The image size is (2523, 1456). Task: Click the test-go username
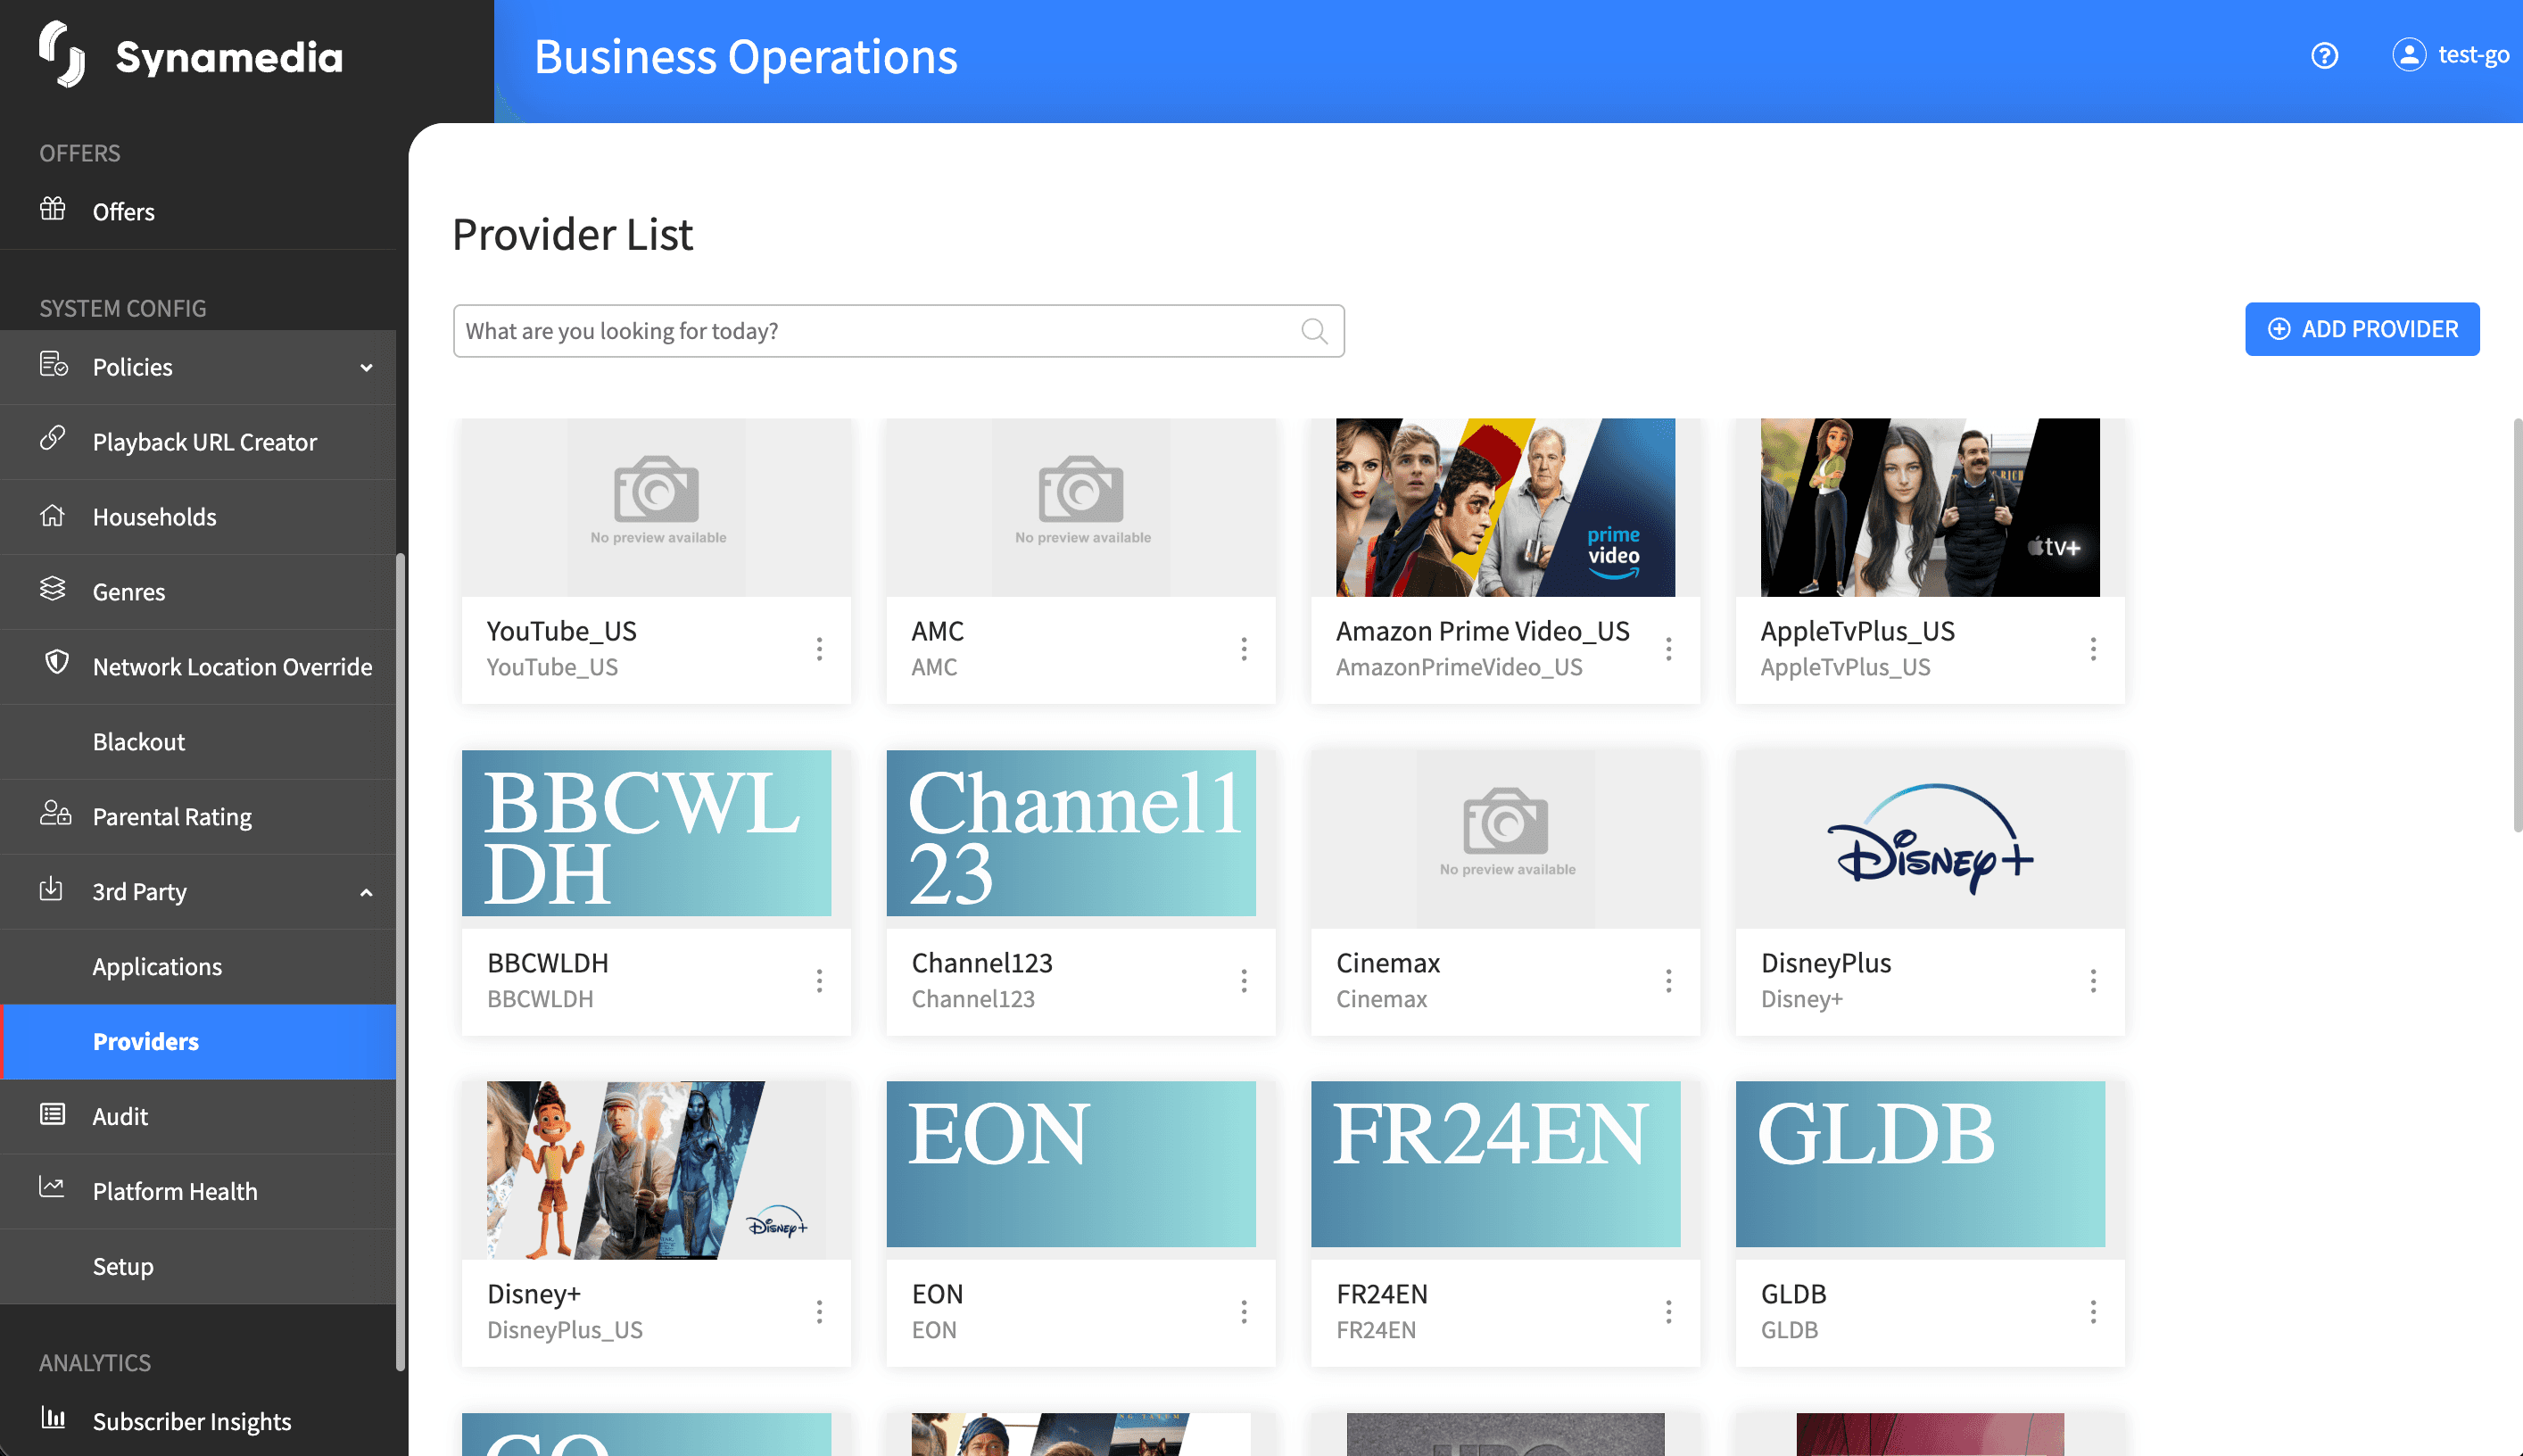pos(2473,55)
